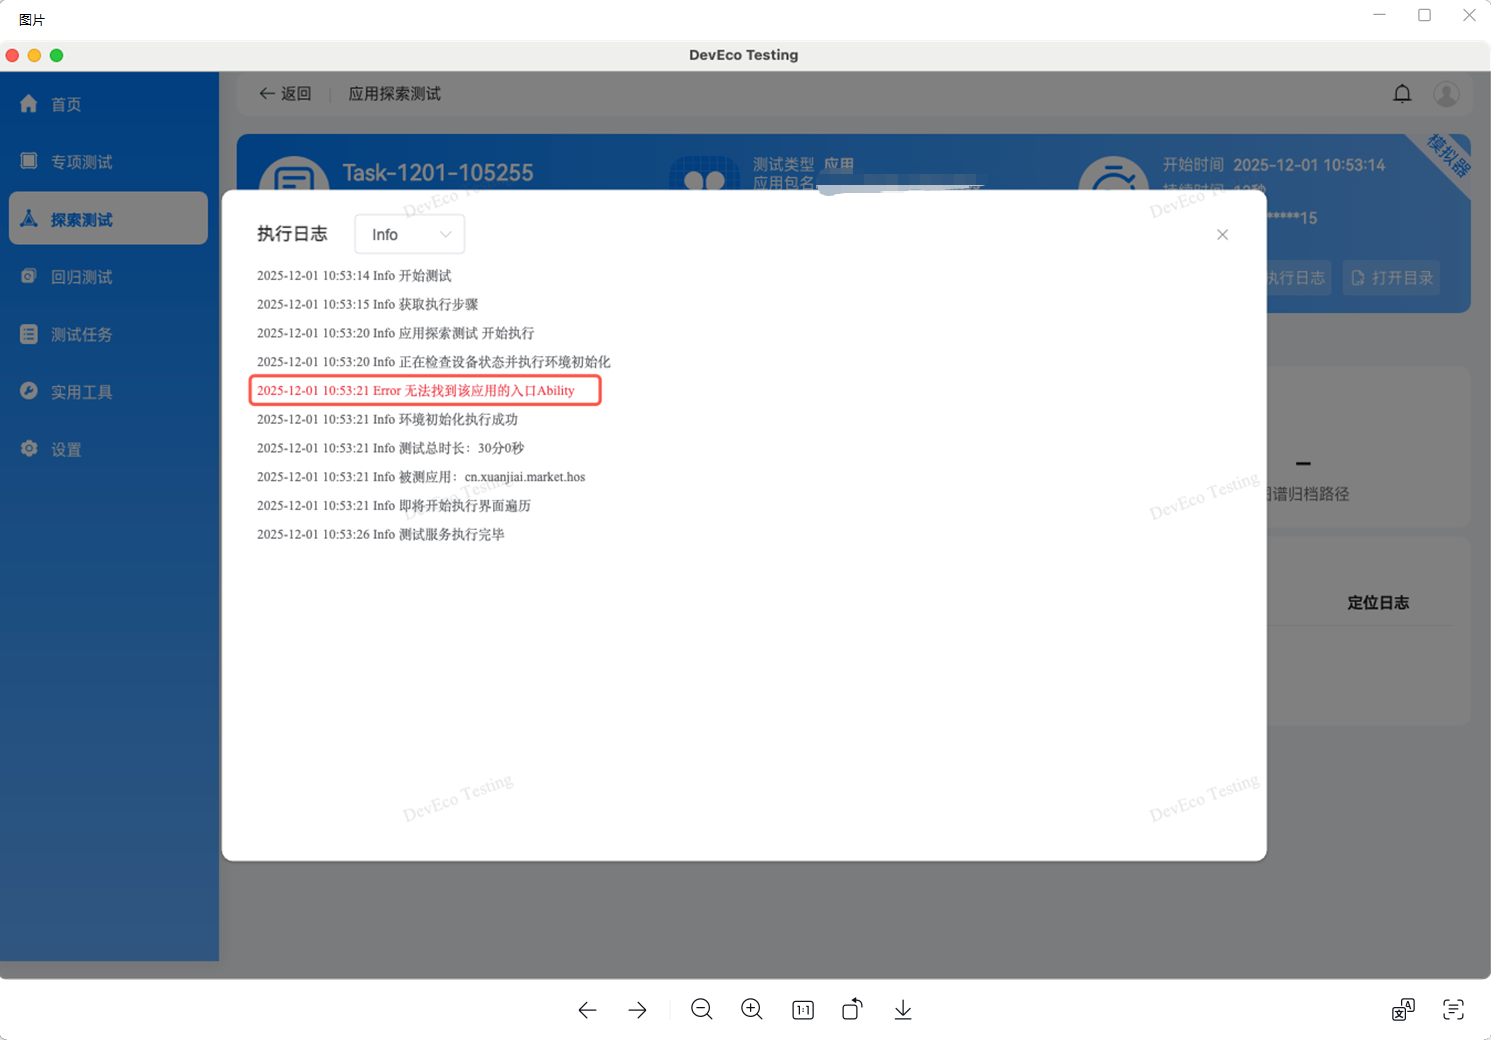Download the image with save icon
Screen dimensions: 1491x1040
pos(903,1010)
